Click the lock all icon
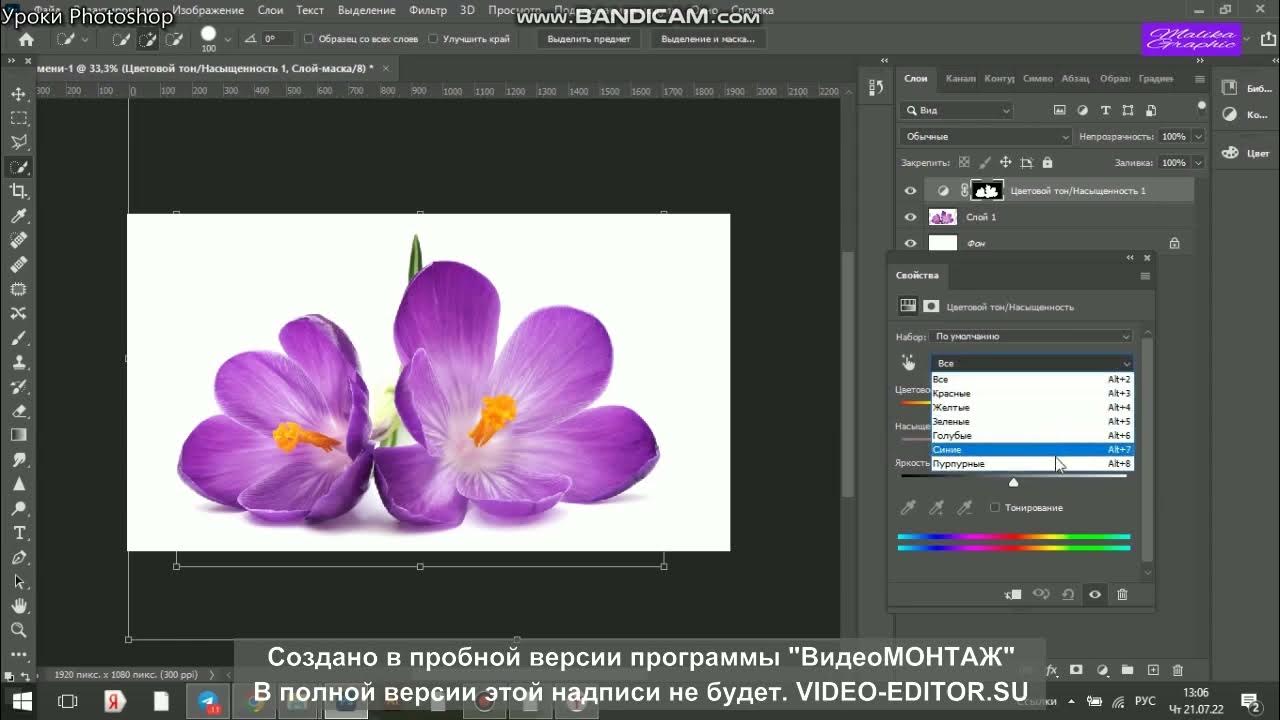The image size is (1280, 720). tap(1047, 162)
